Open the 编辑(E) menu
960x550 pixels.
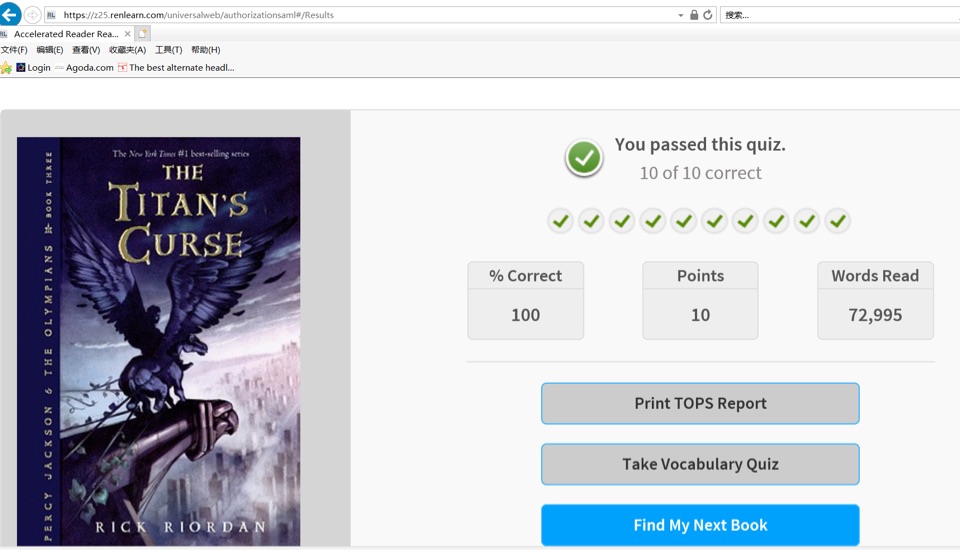point(50,50)
